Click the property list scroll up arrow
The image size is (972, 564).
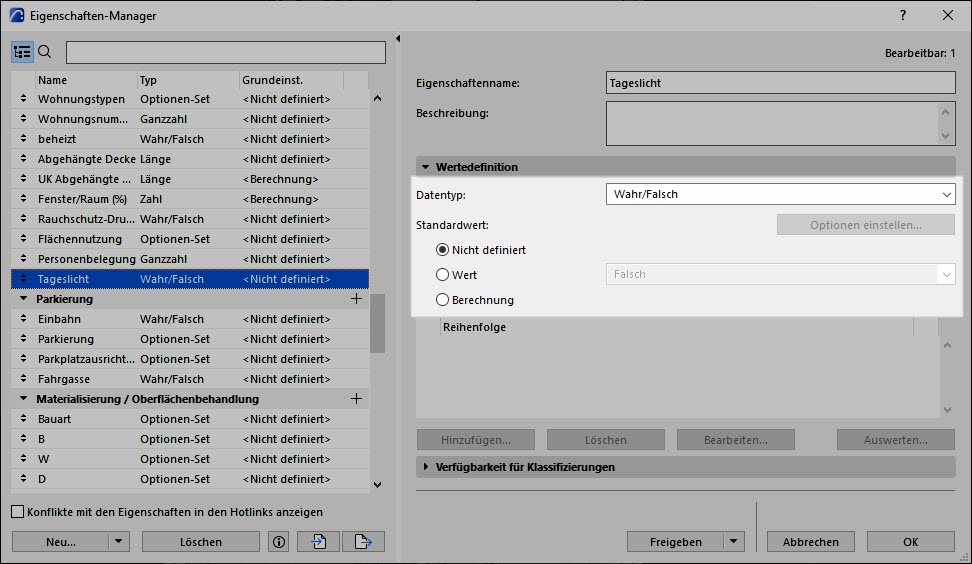coord(378,99)
